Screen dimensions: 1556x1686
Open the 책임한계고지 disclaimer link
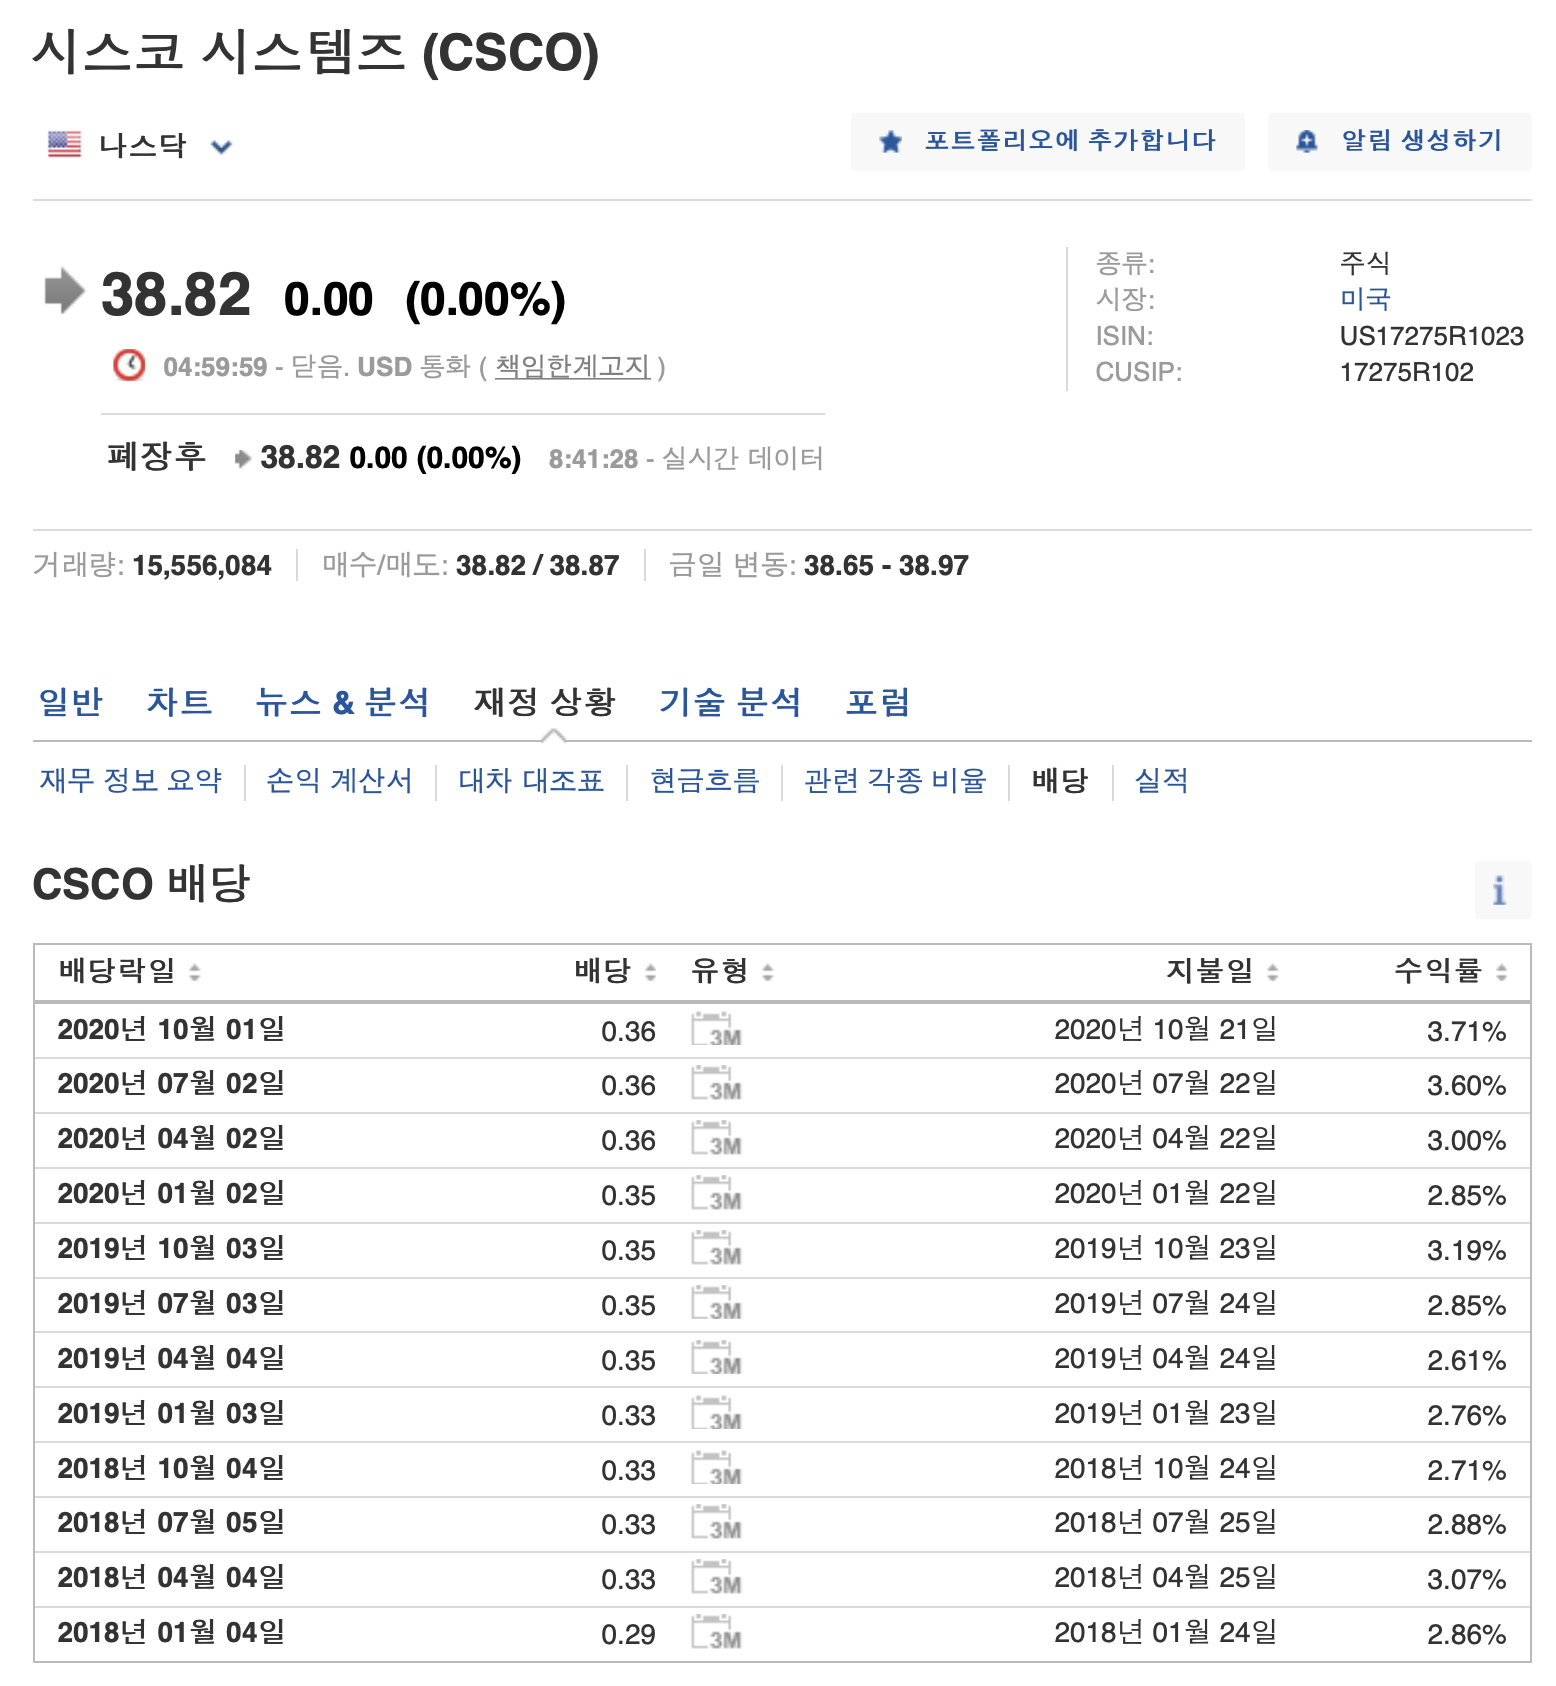pyautogui.click(x=572, y=367)
